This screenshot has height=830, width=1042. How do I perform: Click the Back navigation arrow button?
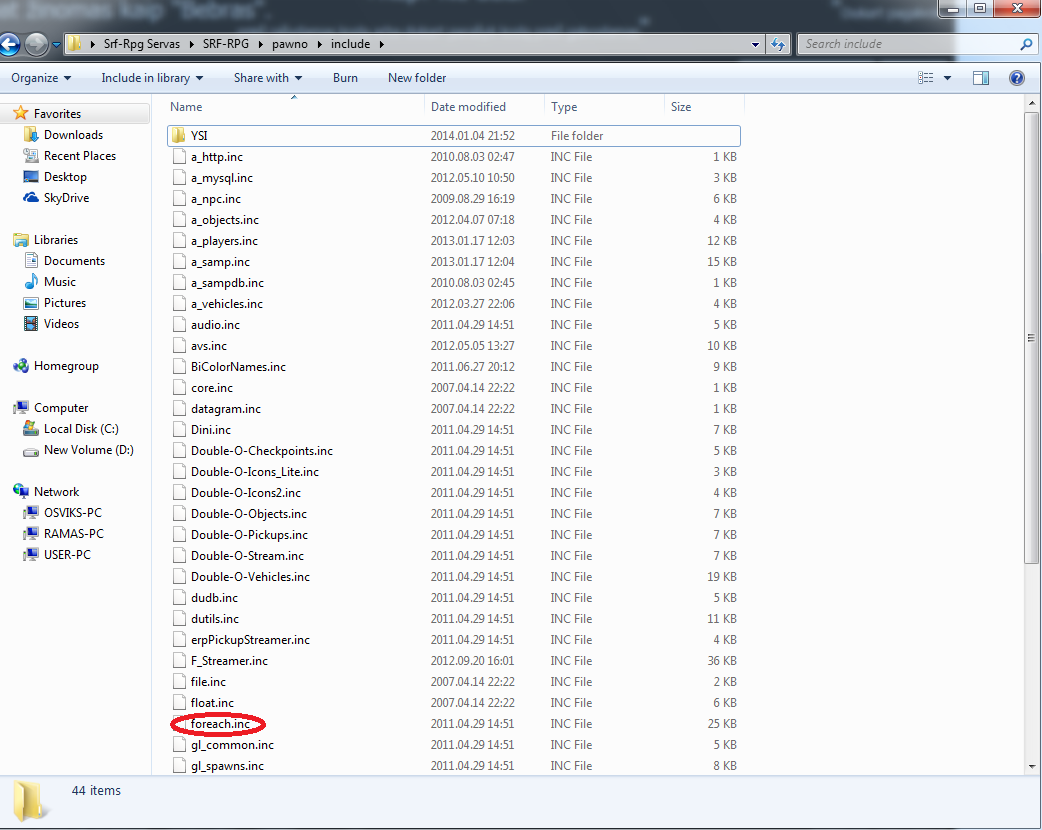pyautogui.click(x=9, y=45)
